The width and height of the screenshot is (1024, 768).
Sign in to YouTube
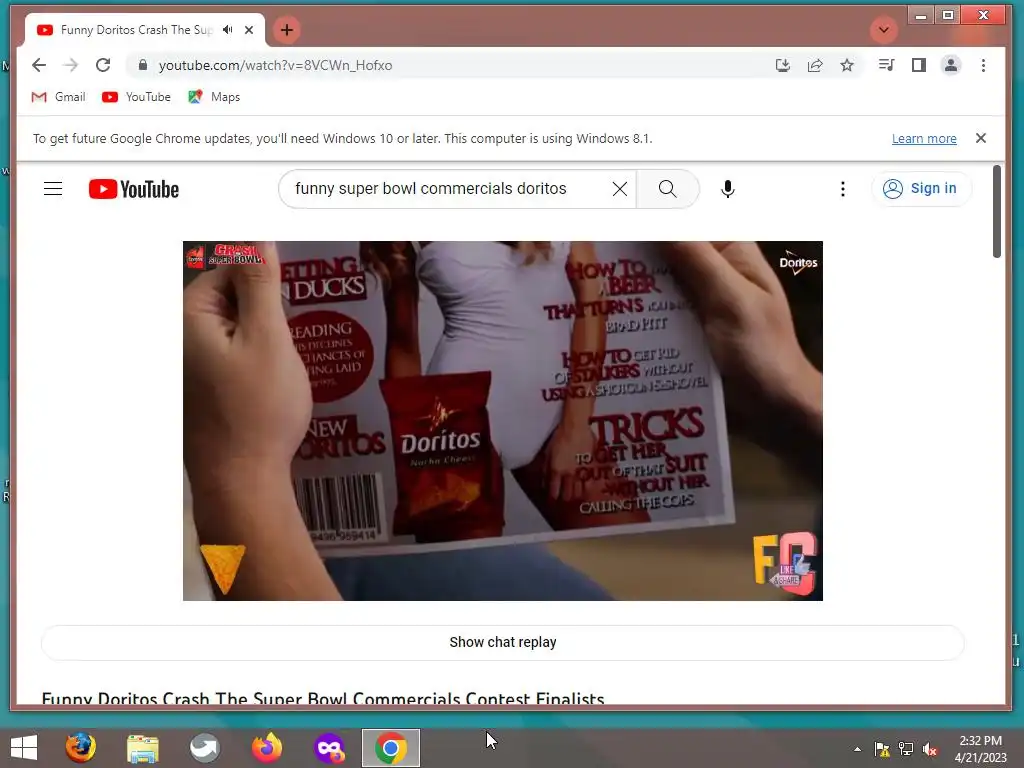[921, 189]
